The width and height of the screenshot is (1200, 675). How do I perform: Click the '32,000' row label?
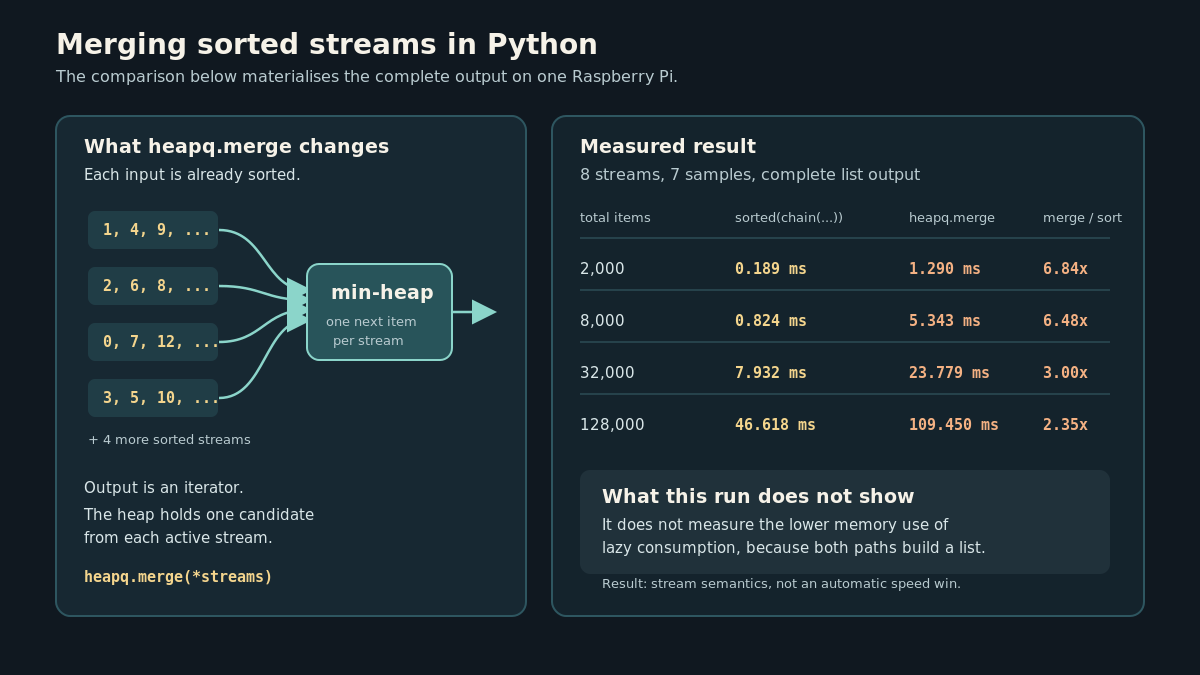tap(607, 373)
